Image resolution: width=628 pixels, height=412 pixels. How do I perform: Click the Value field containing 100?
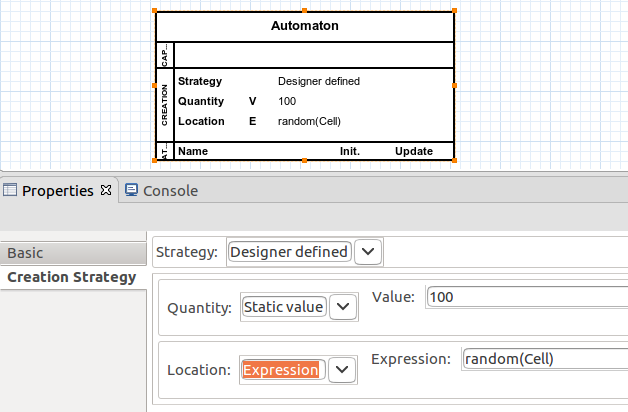coord(525,297)
